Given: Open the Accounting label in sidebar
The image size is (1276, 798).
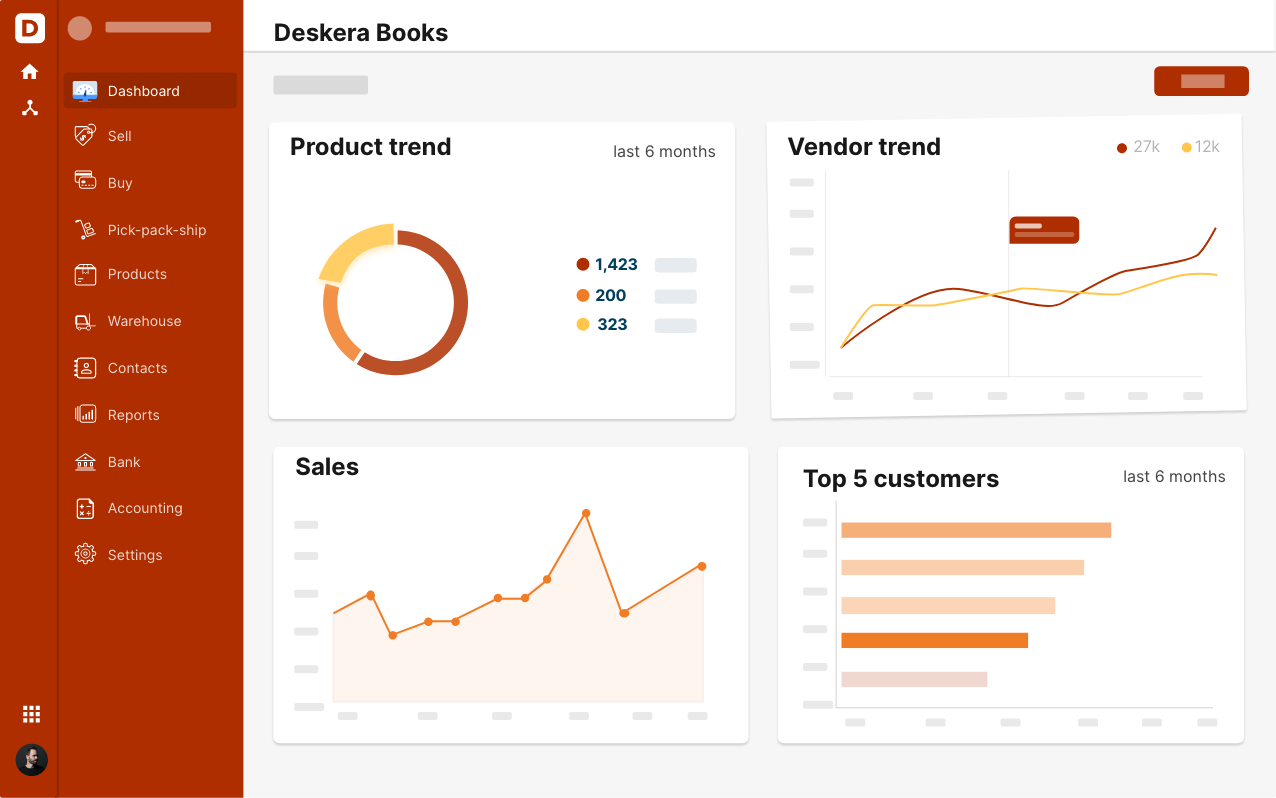Looking at the screenshot, I should (x=145, y=508).
